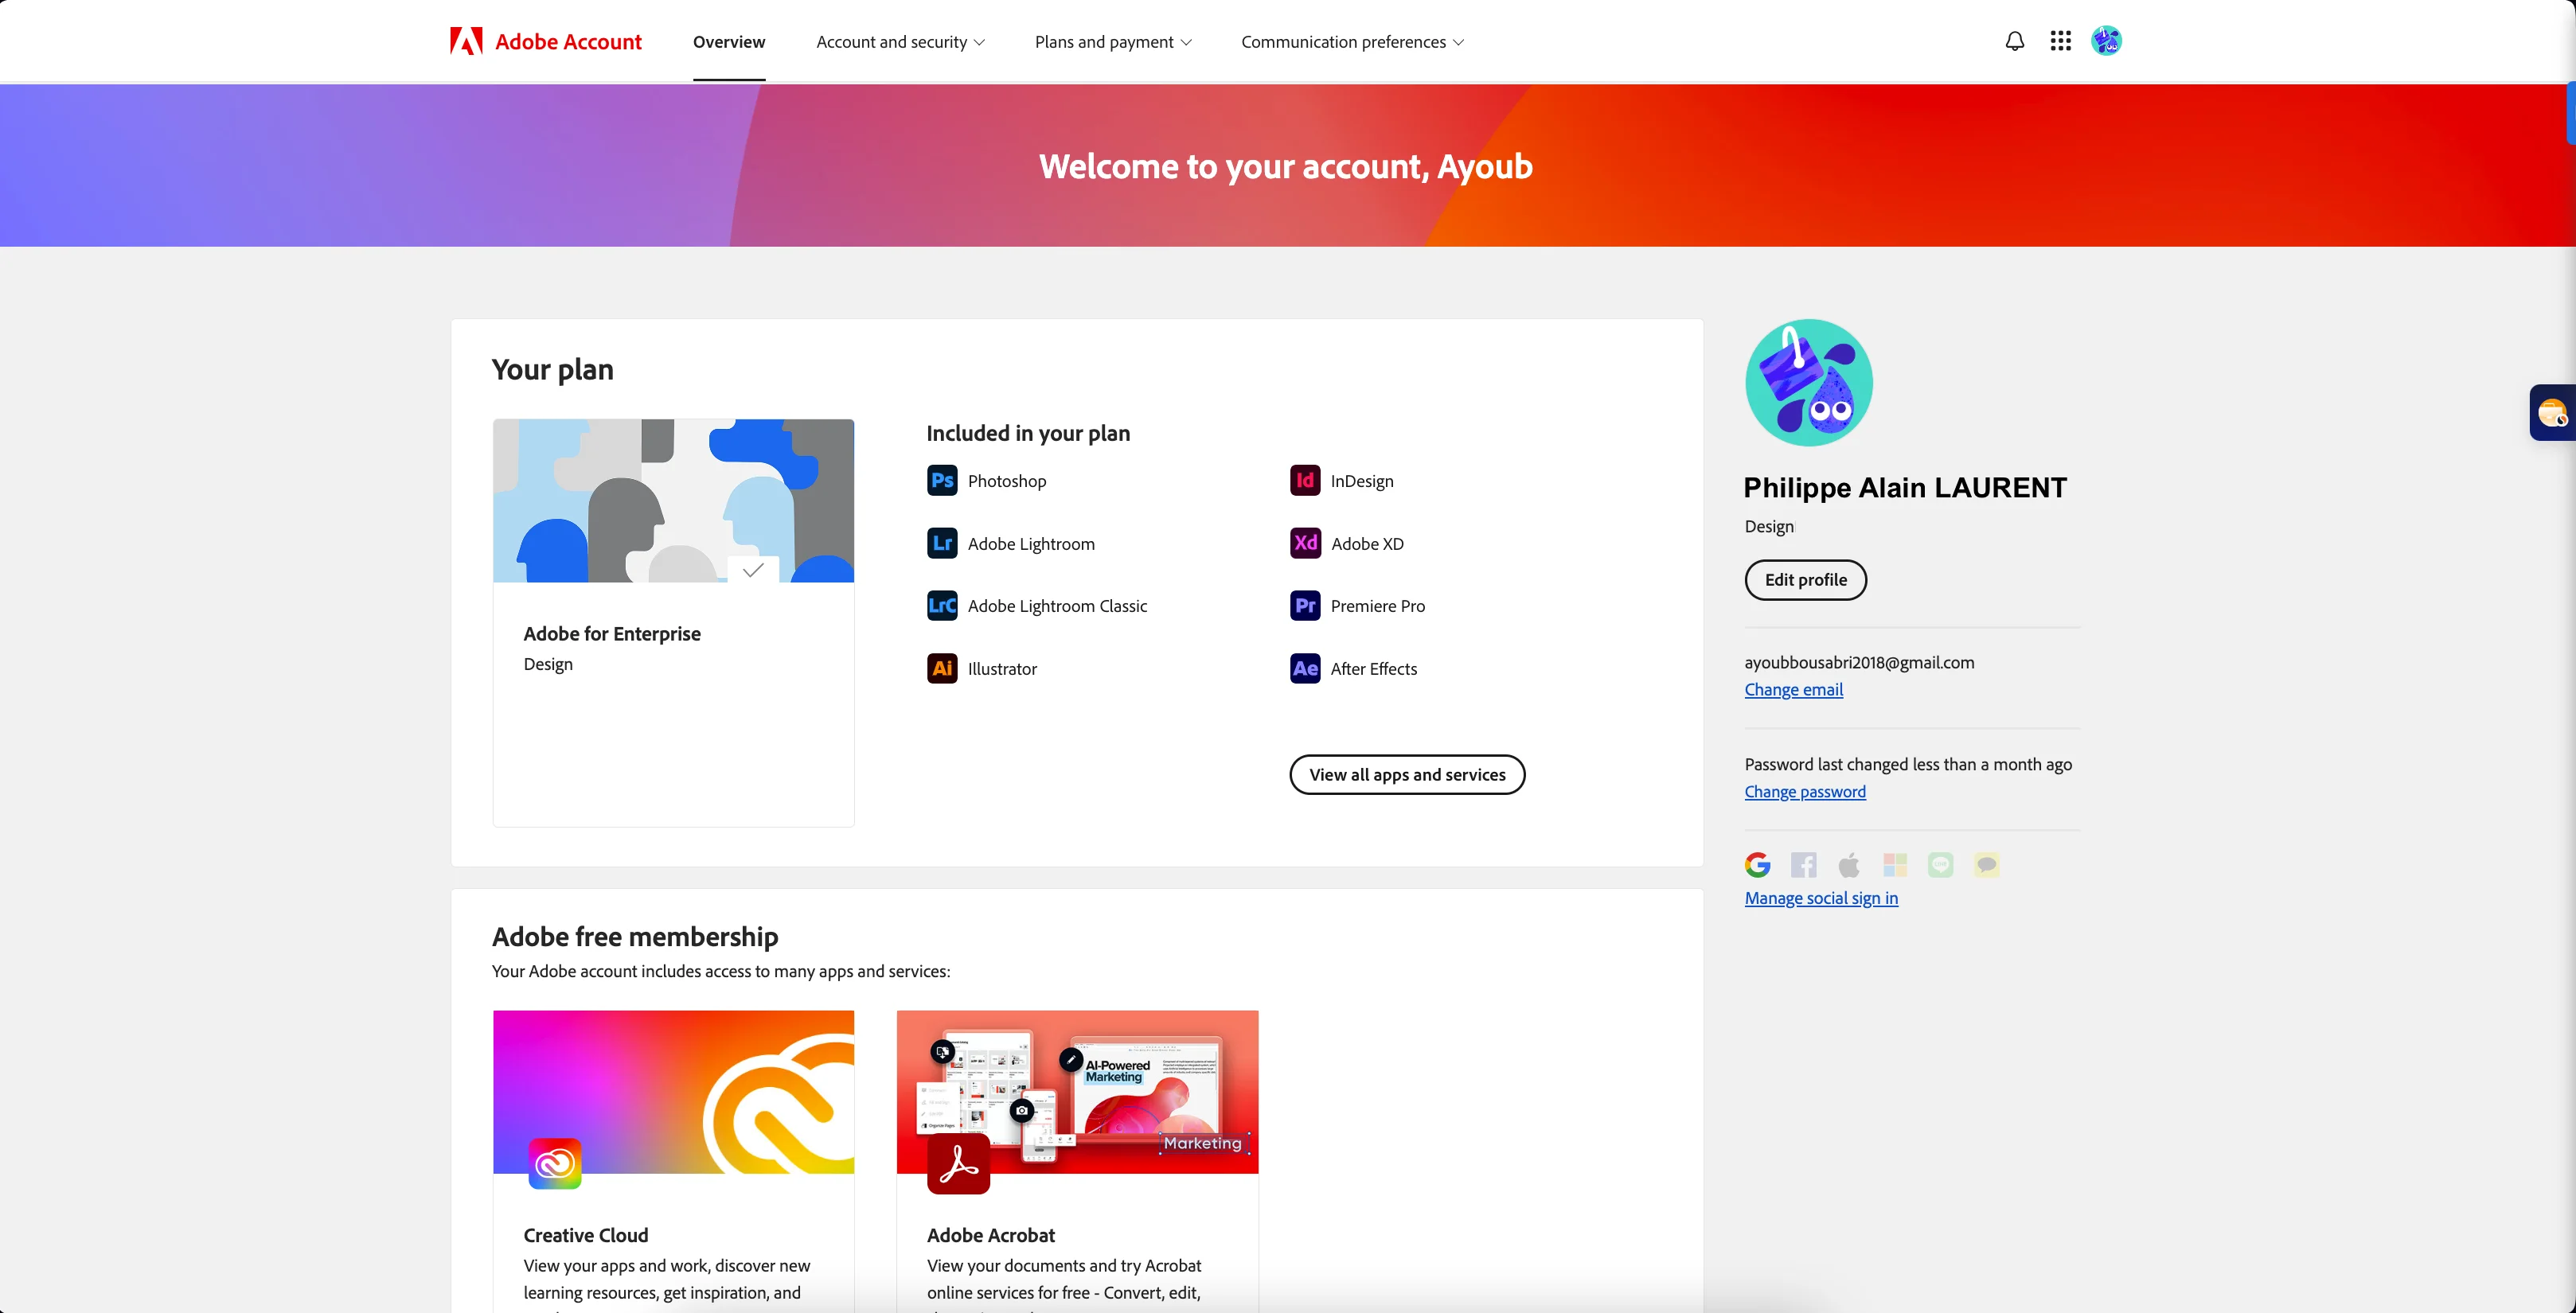The height and width of the screenshot is (1313, 2576).
Task: Click the Google social sign-in icon
Action: tap(1757, 865)
